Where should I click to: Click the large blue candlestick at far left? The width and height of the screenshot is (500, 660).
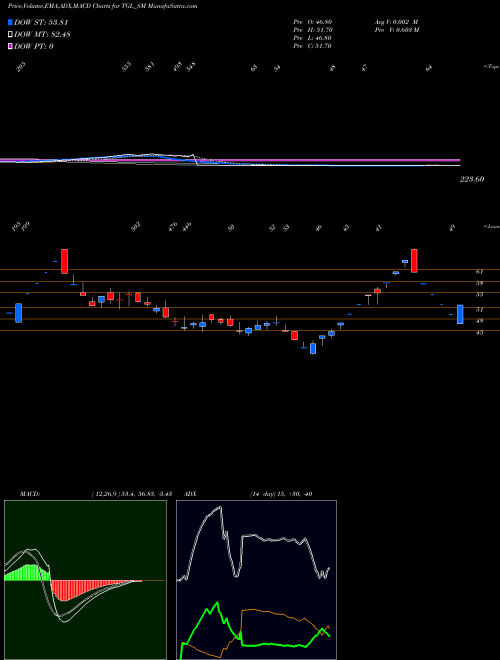tap(19, 313)
